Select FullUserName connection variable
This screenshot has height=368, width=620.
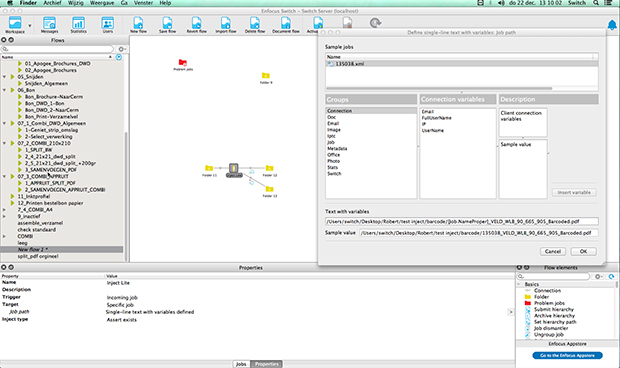pos(437,118)
